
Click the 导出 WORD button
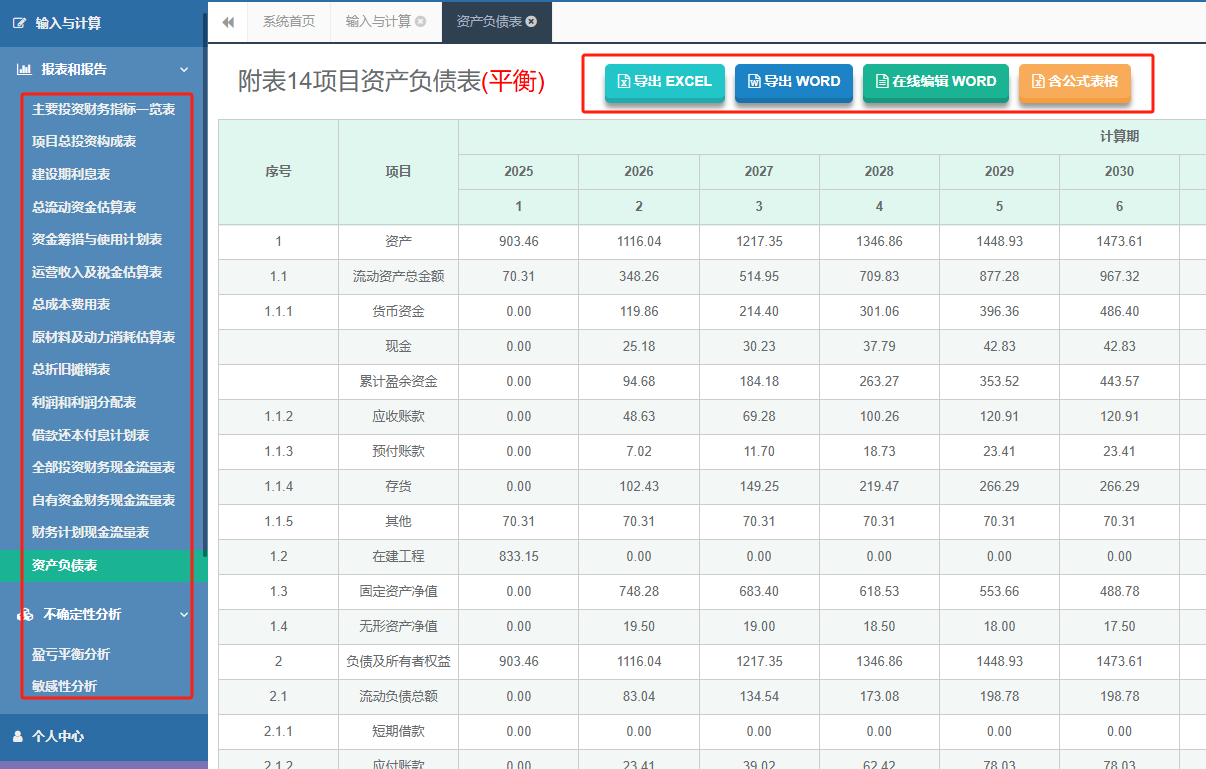(x=793, y=82)
